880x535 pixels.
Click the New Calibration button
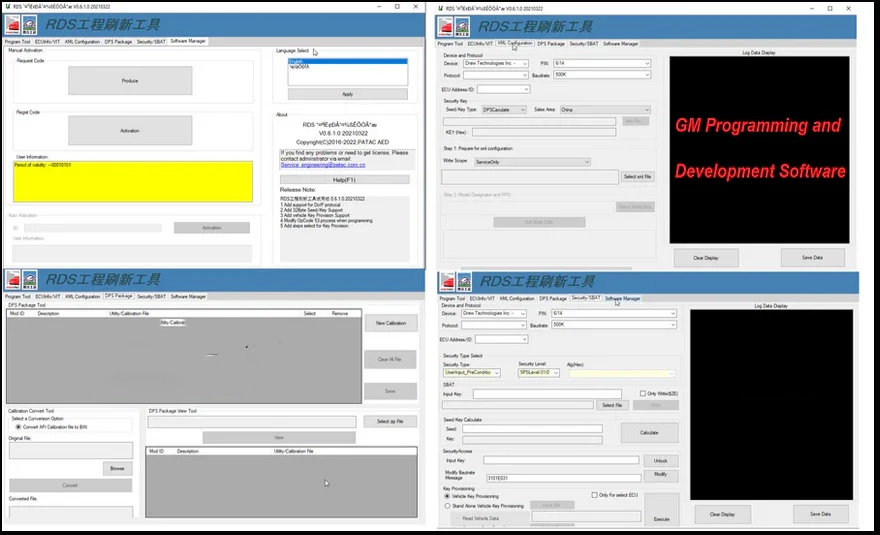tap(390, 324)
